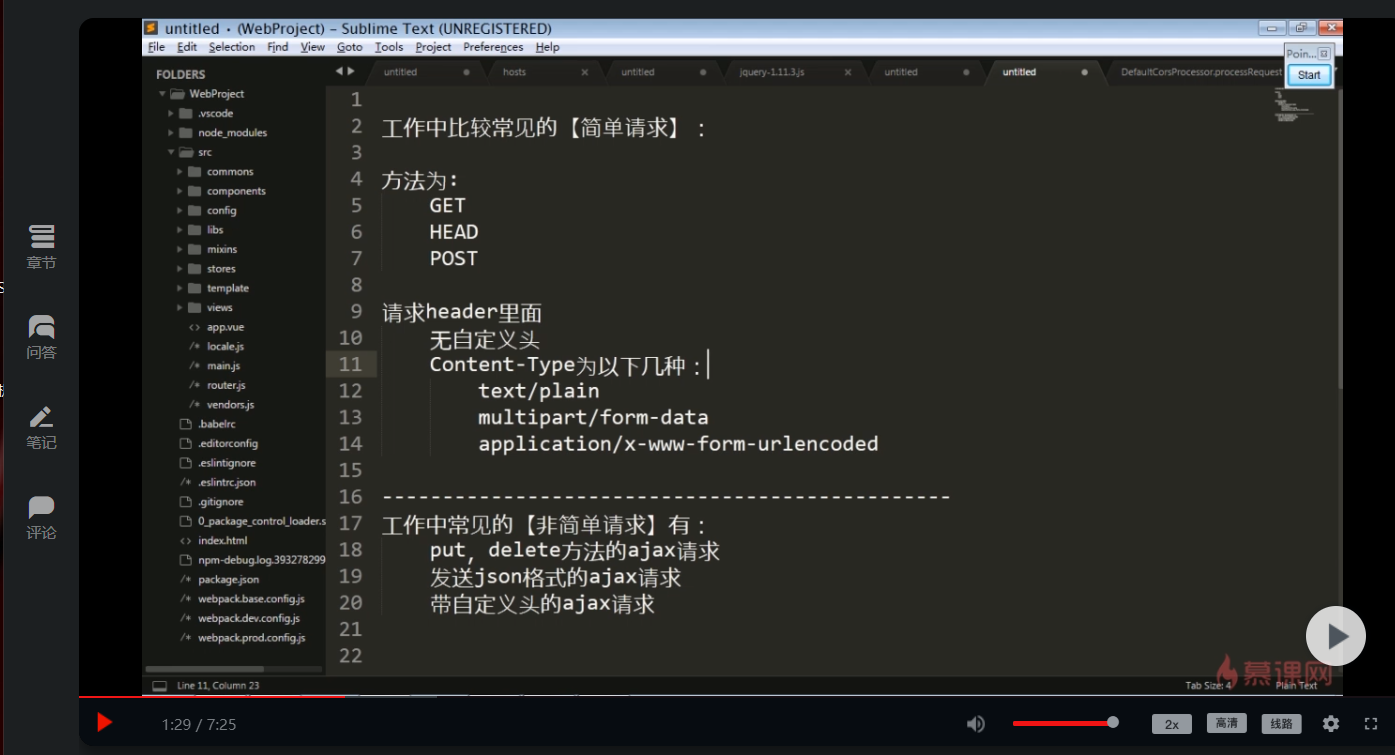Open video settings gear icon

pos(1331,724)
